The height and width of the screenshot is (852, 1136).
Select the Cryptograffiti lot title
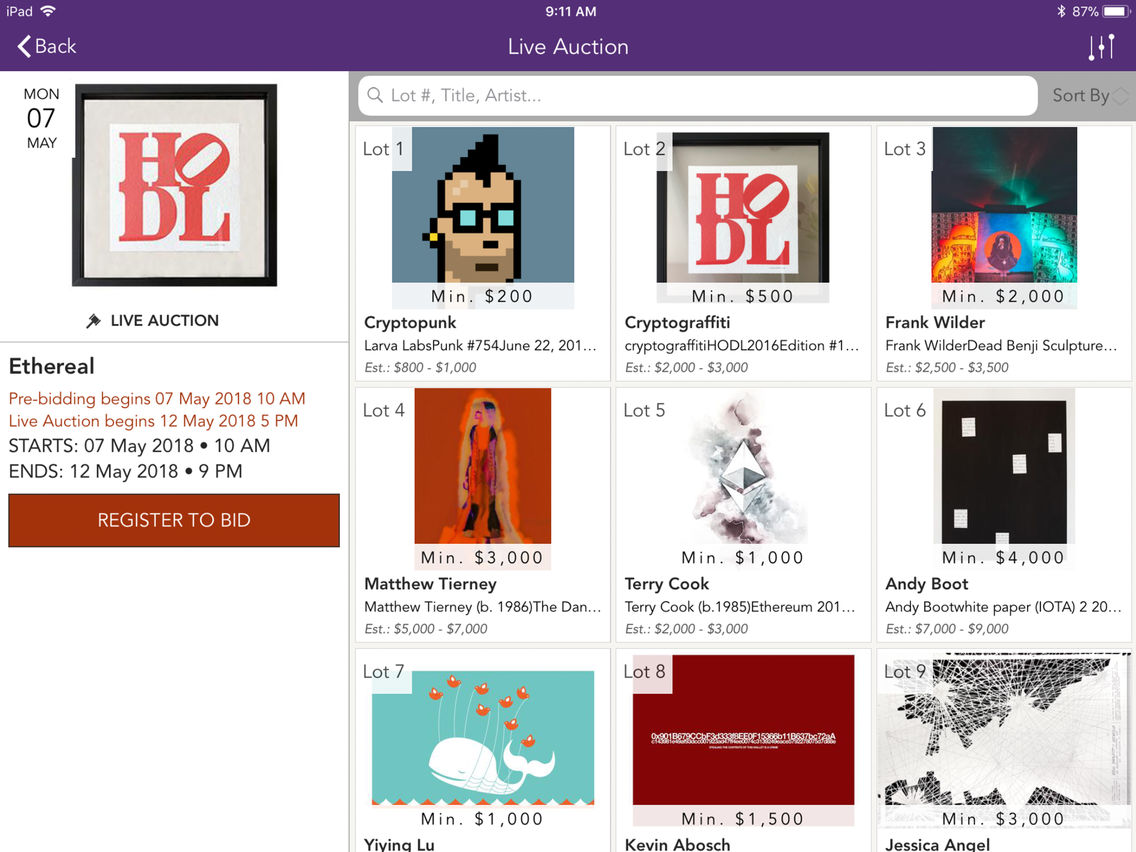pos(677,322)
